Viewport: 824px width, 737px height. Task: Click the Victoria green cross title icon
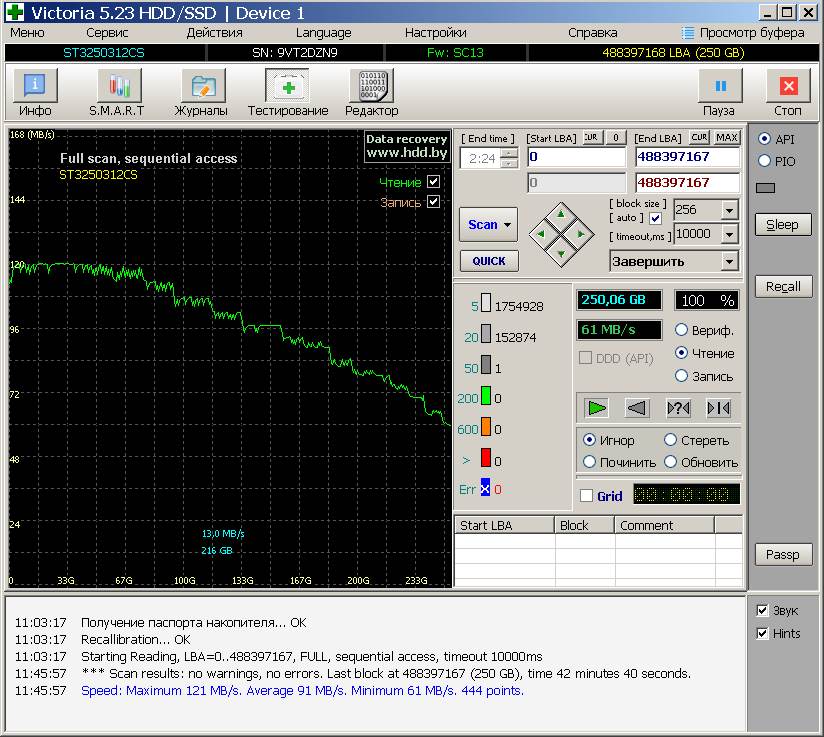pos(15,12)
